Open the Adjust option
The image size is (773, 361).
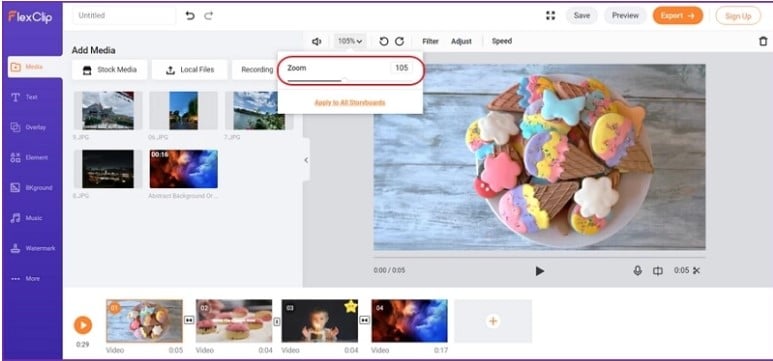tap(461, 41)
